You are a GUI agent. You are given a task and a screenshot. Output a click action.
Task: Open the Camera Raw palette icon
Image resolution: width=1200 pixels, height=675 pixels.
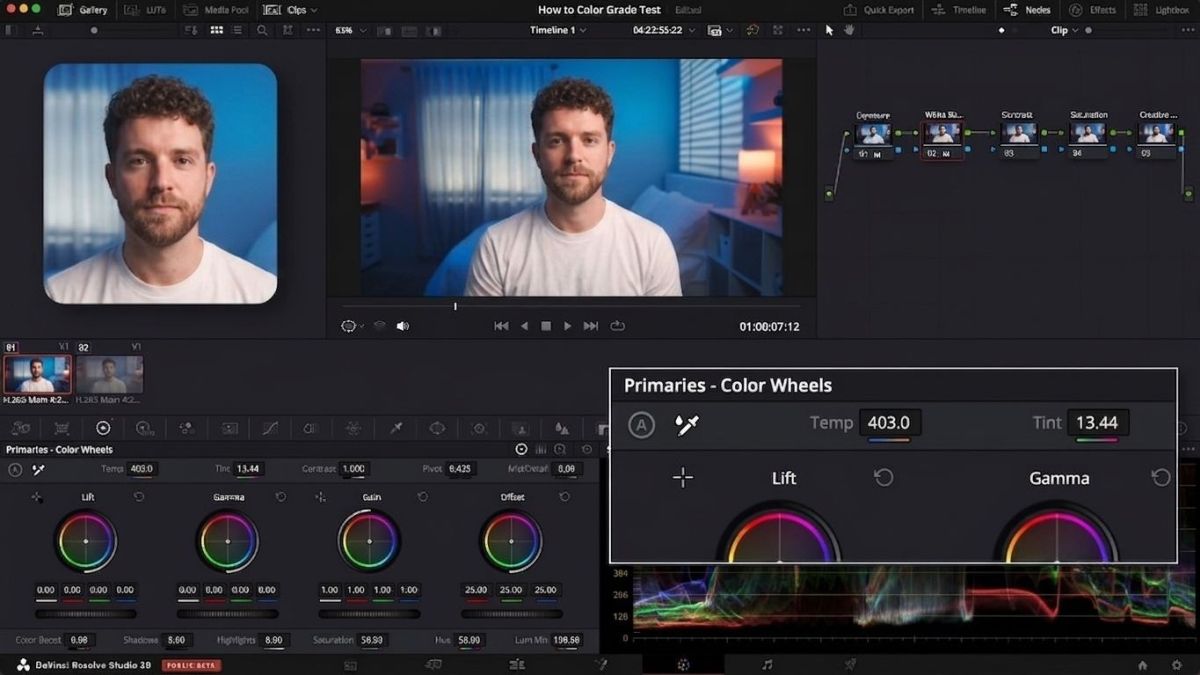pyautogui.click(x=20, y=428)
